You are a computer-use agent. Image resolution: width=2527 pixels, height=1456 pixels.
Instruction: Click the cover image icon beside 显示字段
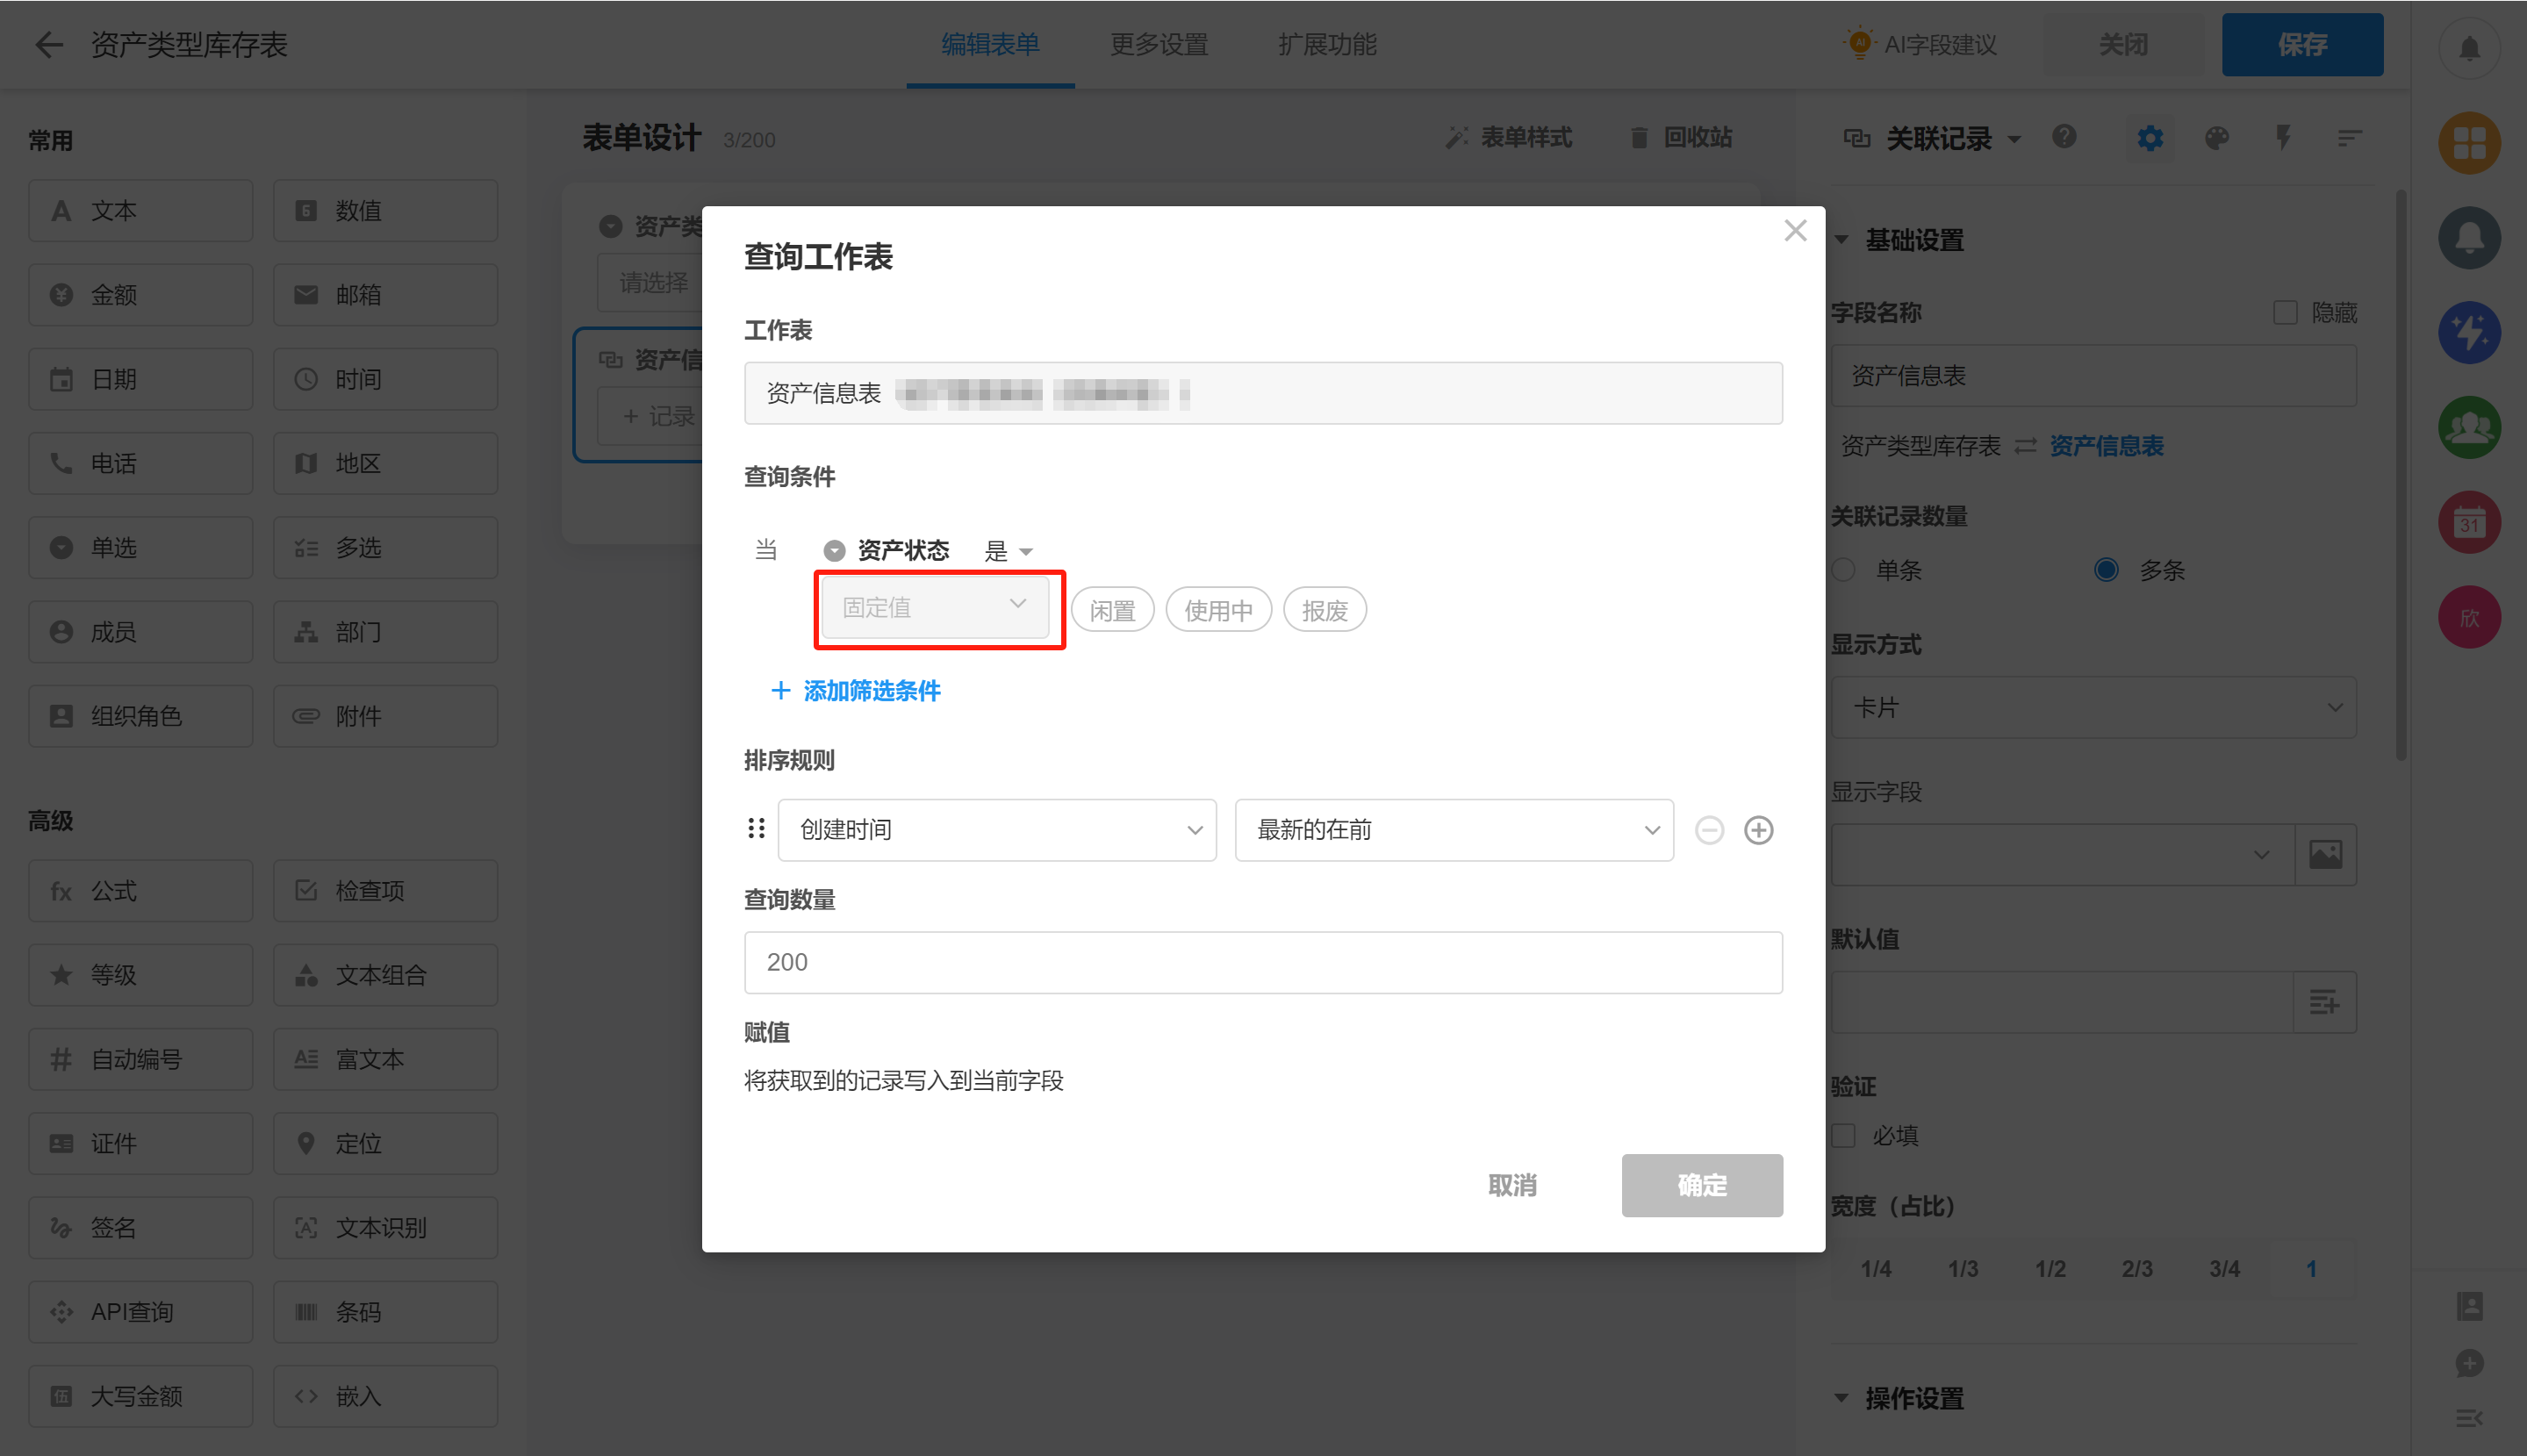2325,855
